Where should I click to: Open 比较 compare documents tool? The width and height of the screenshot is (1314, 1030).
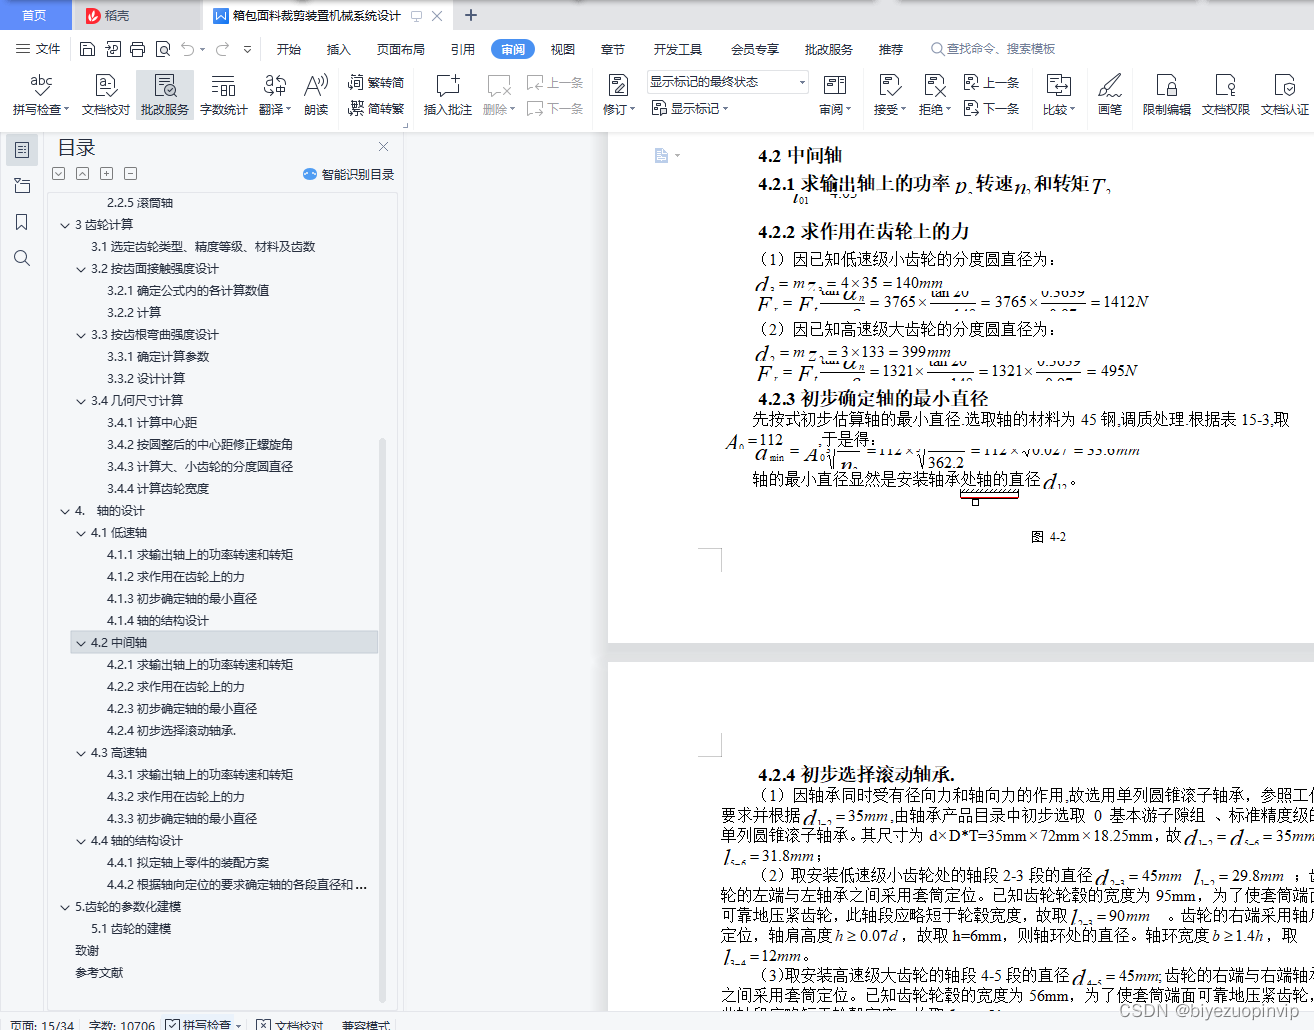pos(1059,95)
